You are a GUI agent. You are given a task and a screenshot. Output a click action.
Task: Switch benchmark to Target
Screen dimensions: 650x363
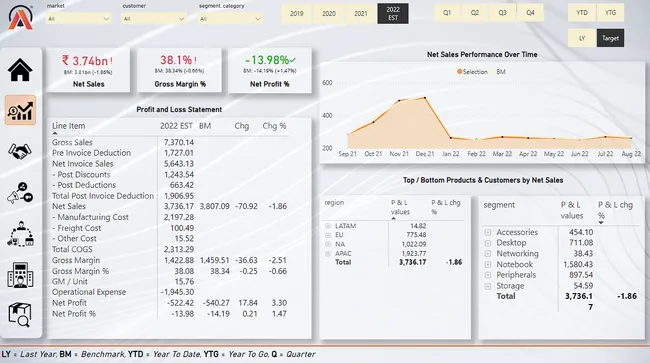click(610, 38)
